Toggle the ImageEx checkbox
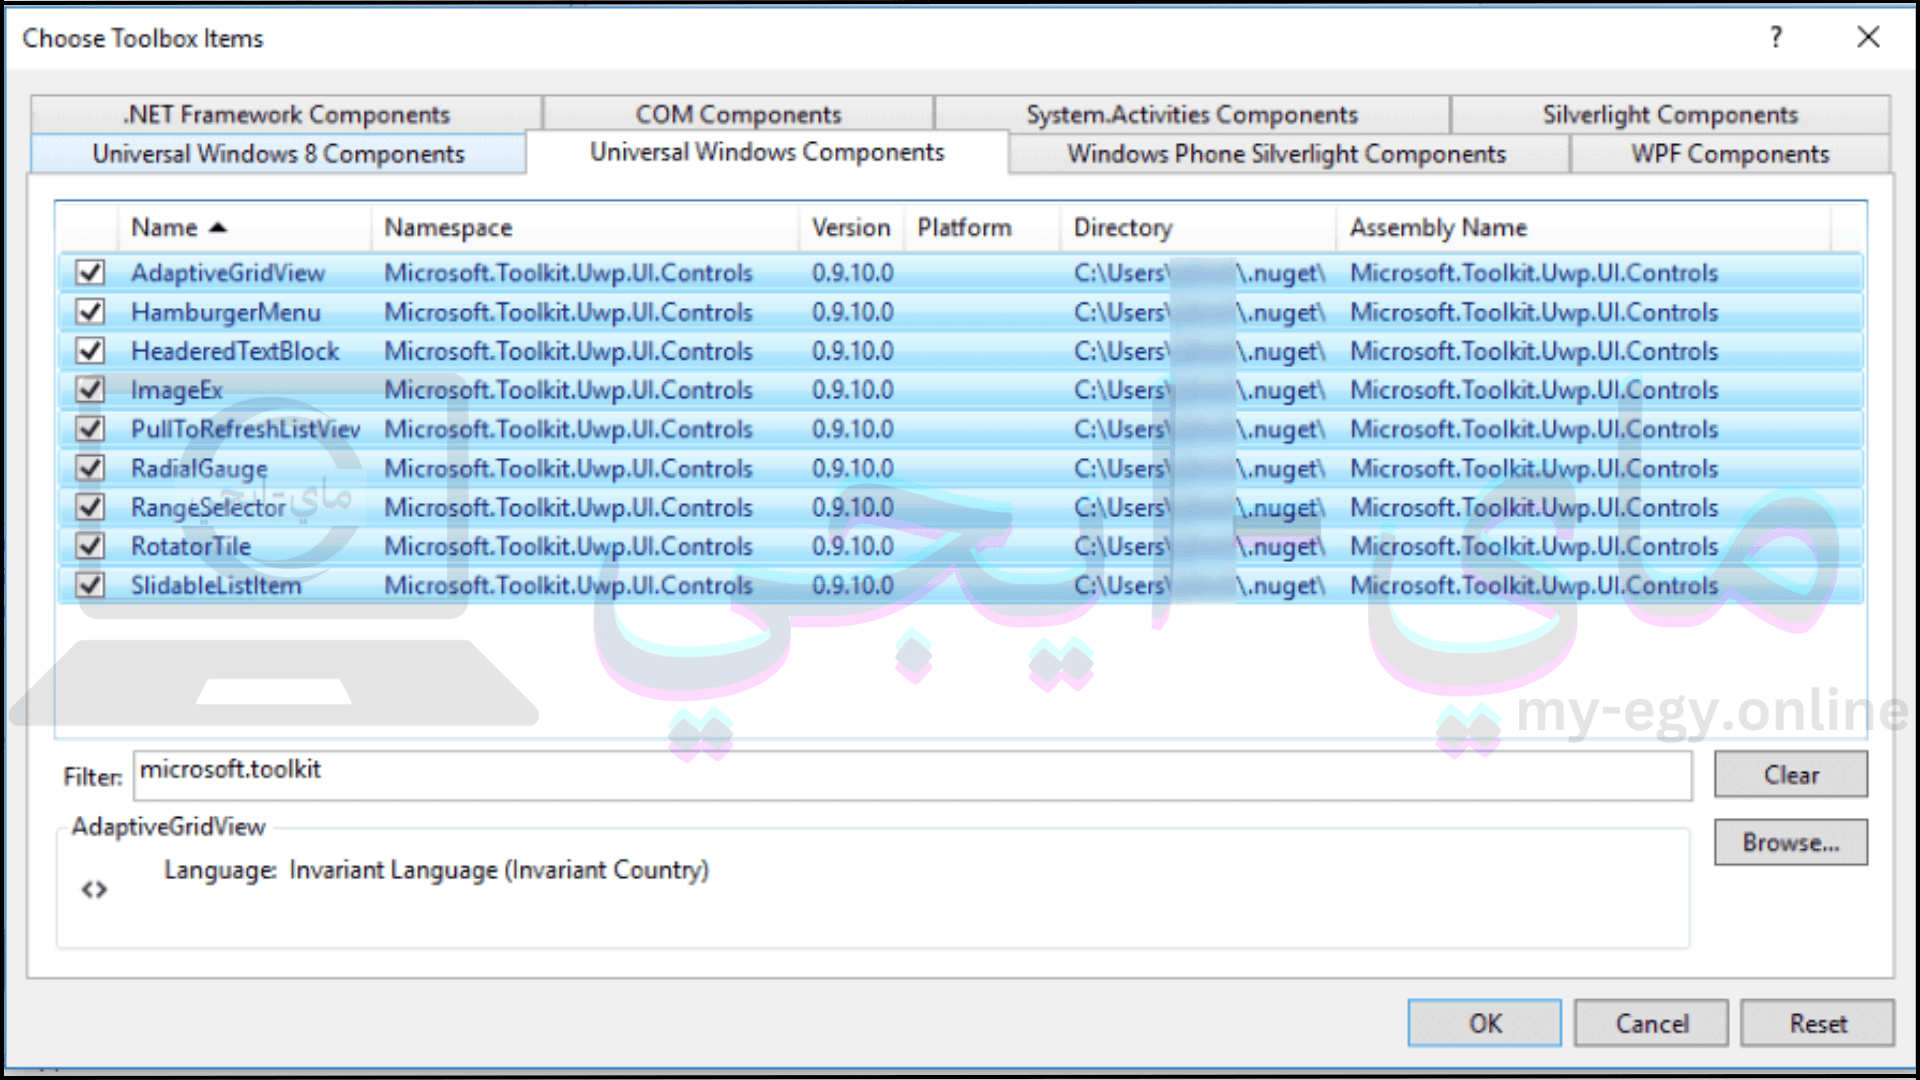 click(91, 390)
